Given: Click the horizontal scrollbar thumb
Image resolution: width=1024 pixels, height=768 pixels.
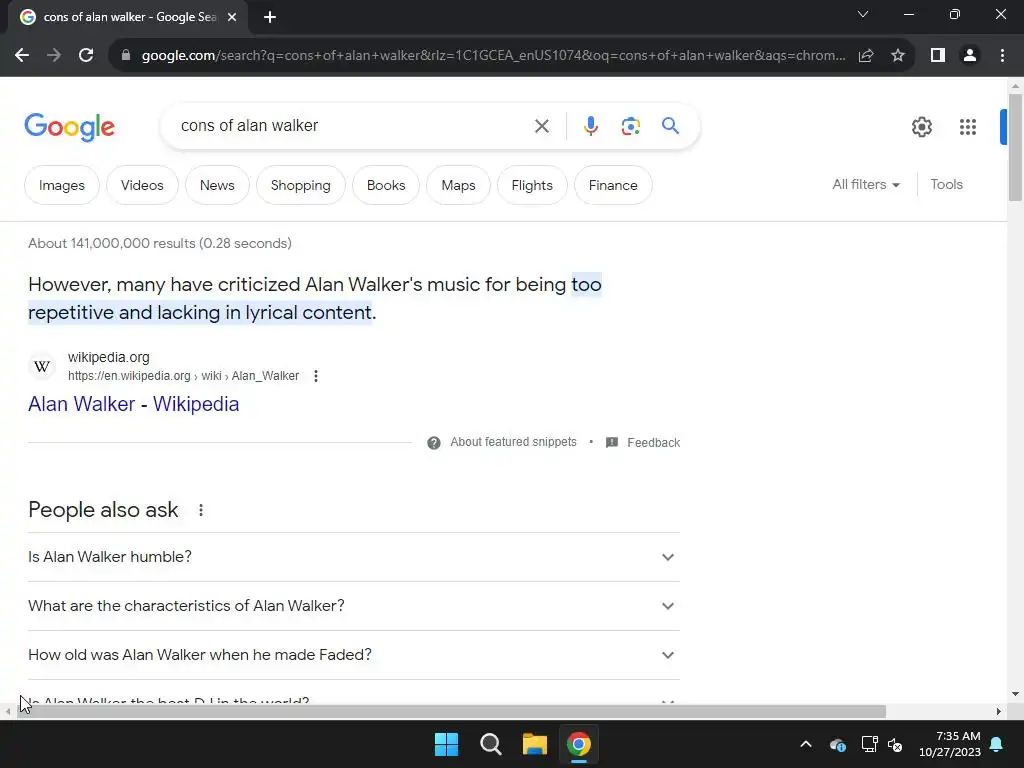Looking at the screenshot, I should 451,711.
